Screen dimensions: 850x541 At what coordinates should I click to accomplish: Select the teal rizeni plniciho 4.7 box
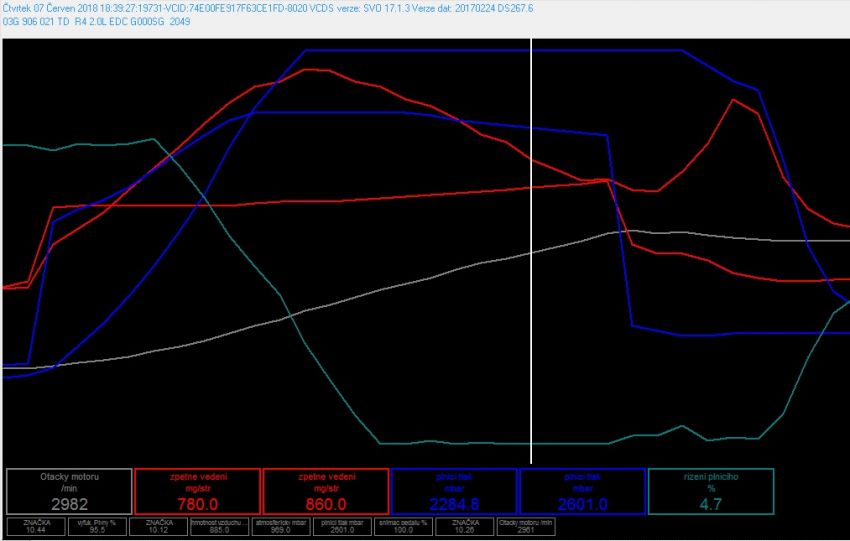(711, 491)
